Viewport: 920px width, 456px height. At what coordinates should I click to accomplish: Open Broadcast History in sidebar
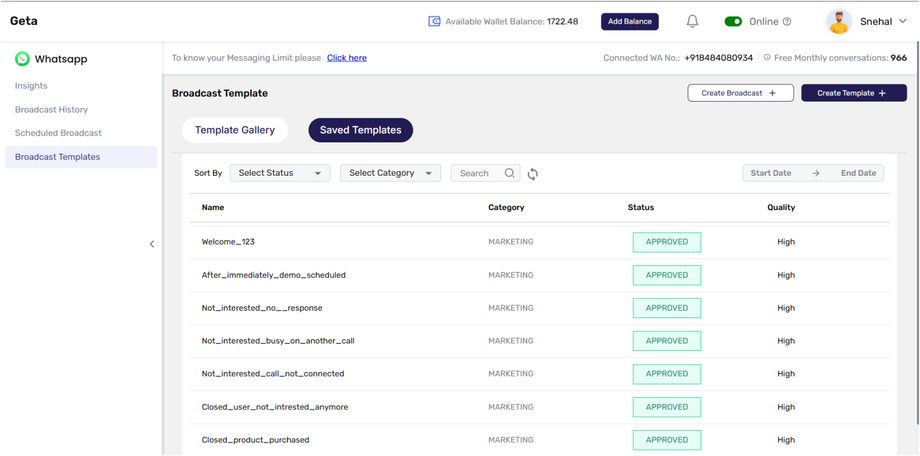tap(51, 109)
